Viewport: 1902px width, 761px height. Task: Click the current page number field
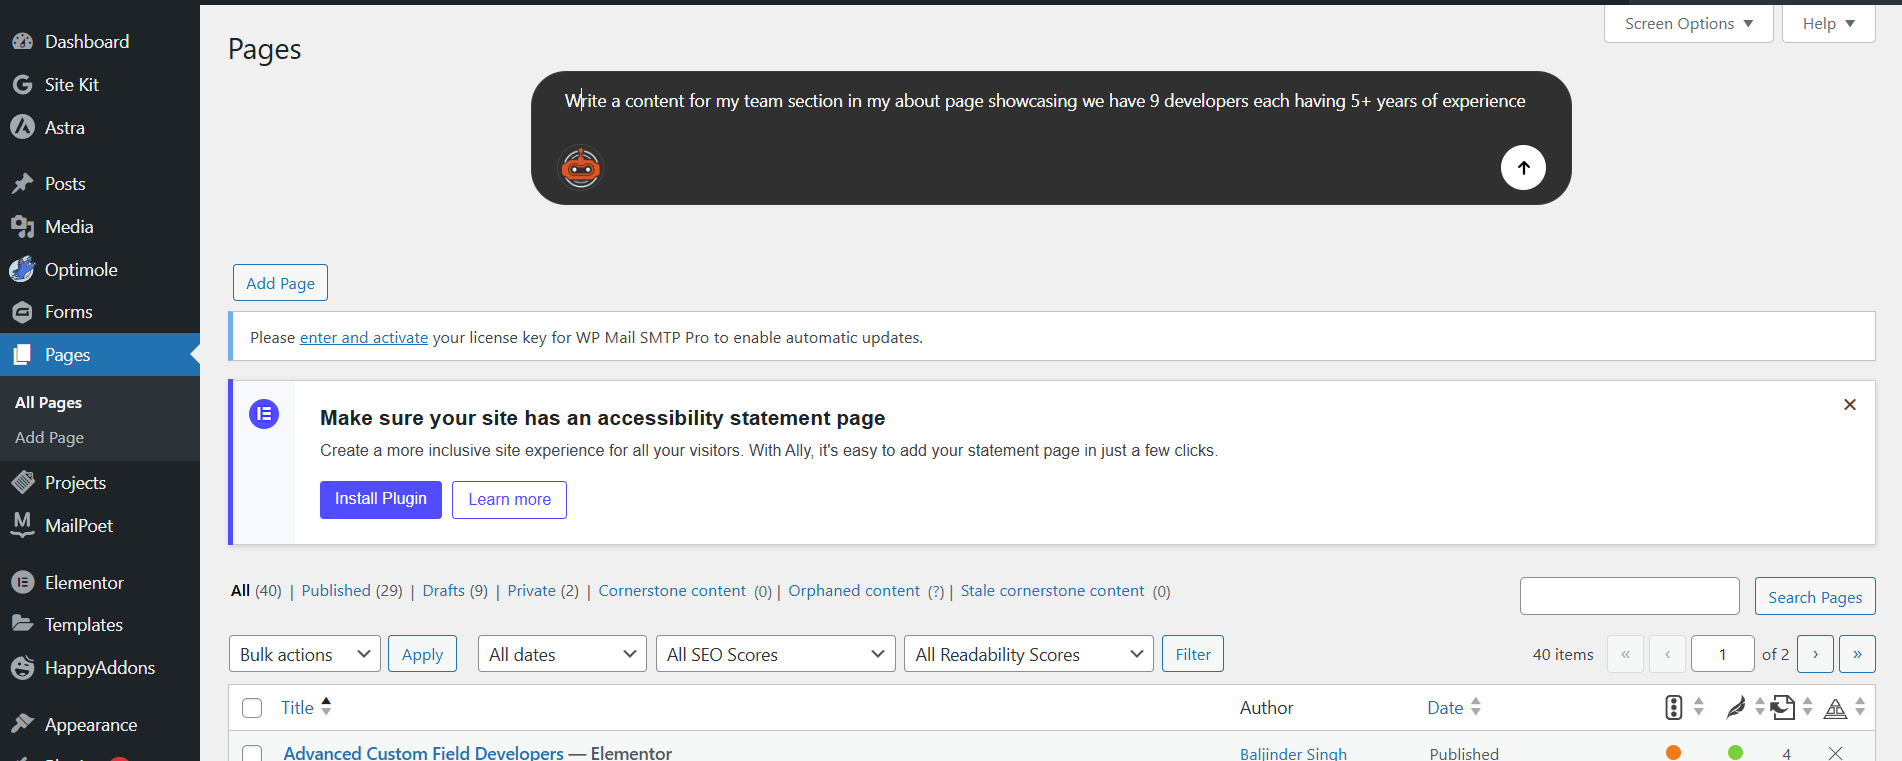(1722, 654)
